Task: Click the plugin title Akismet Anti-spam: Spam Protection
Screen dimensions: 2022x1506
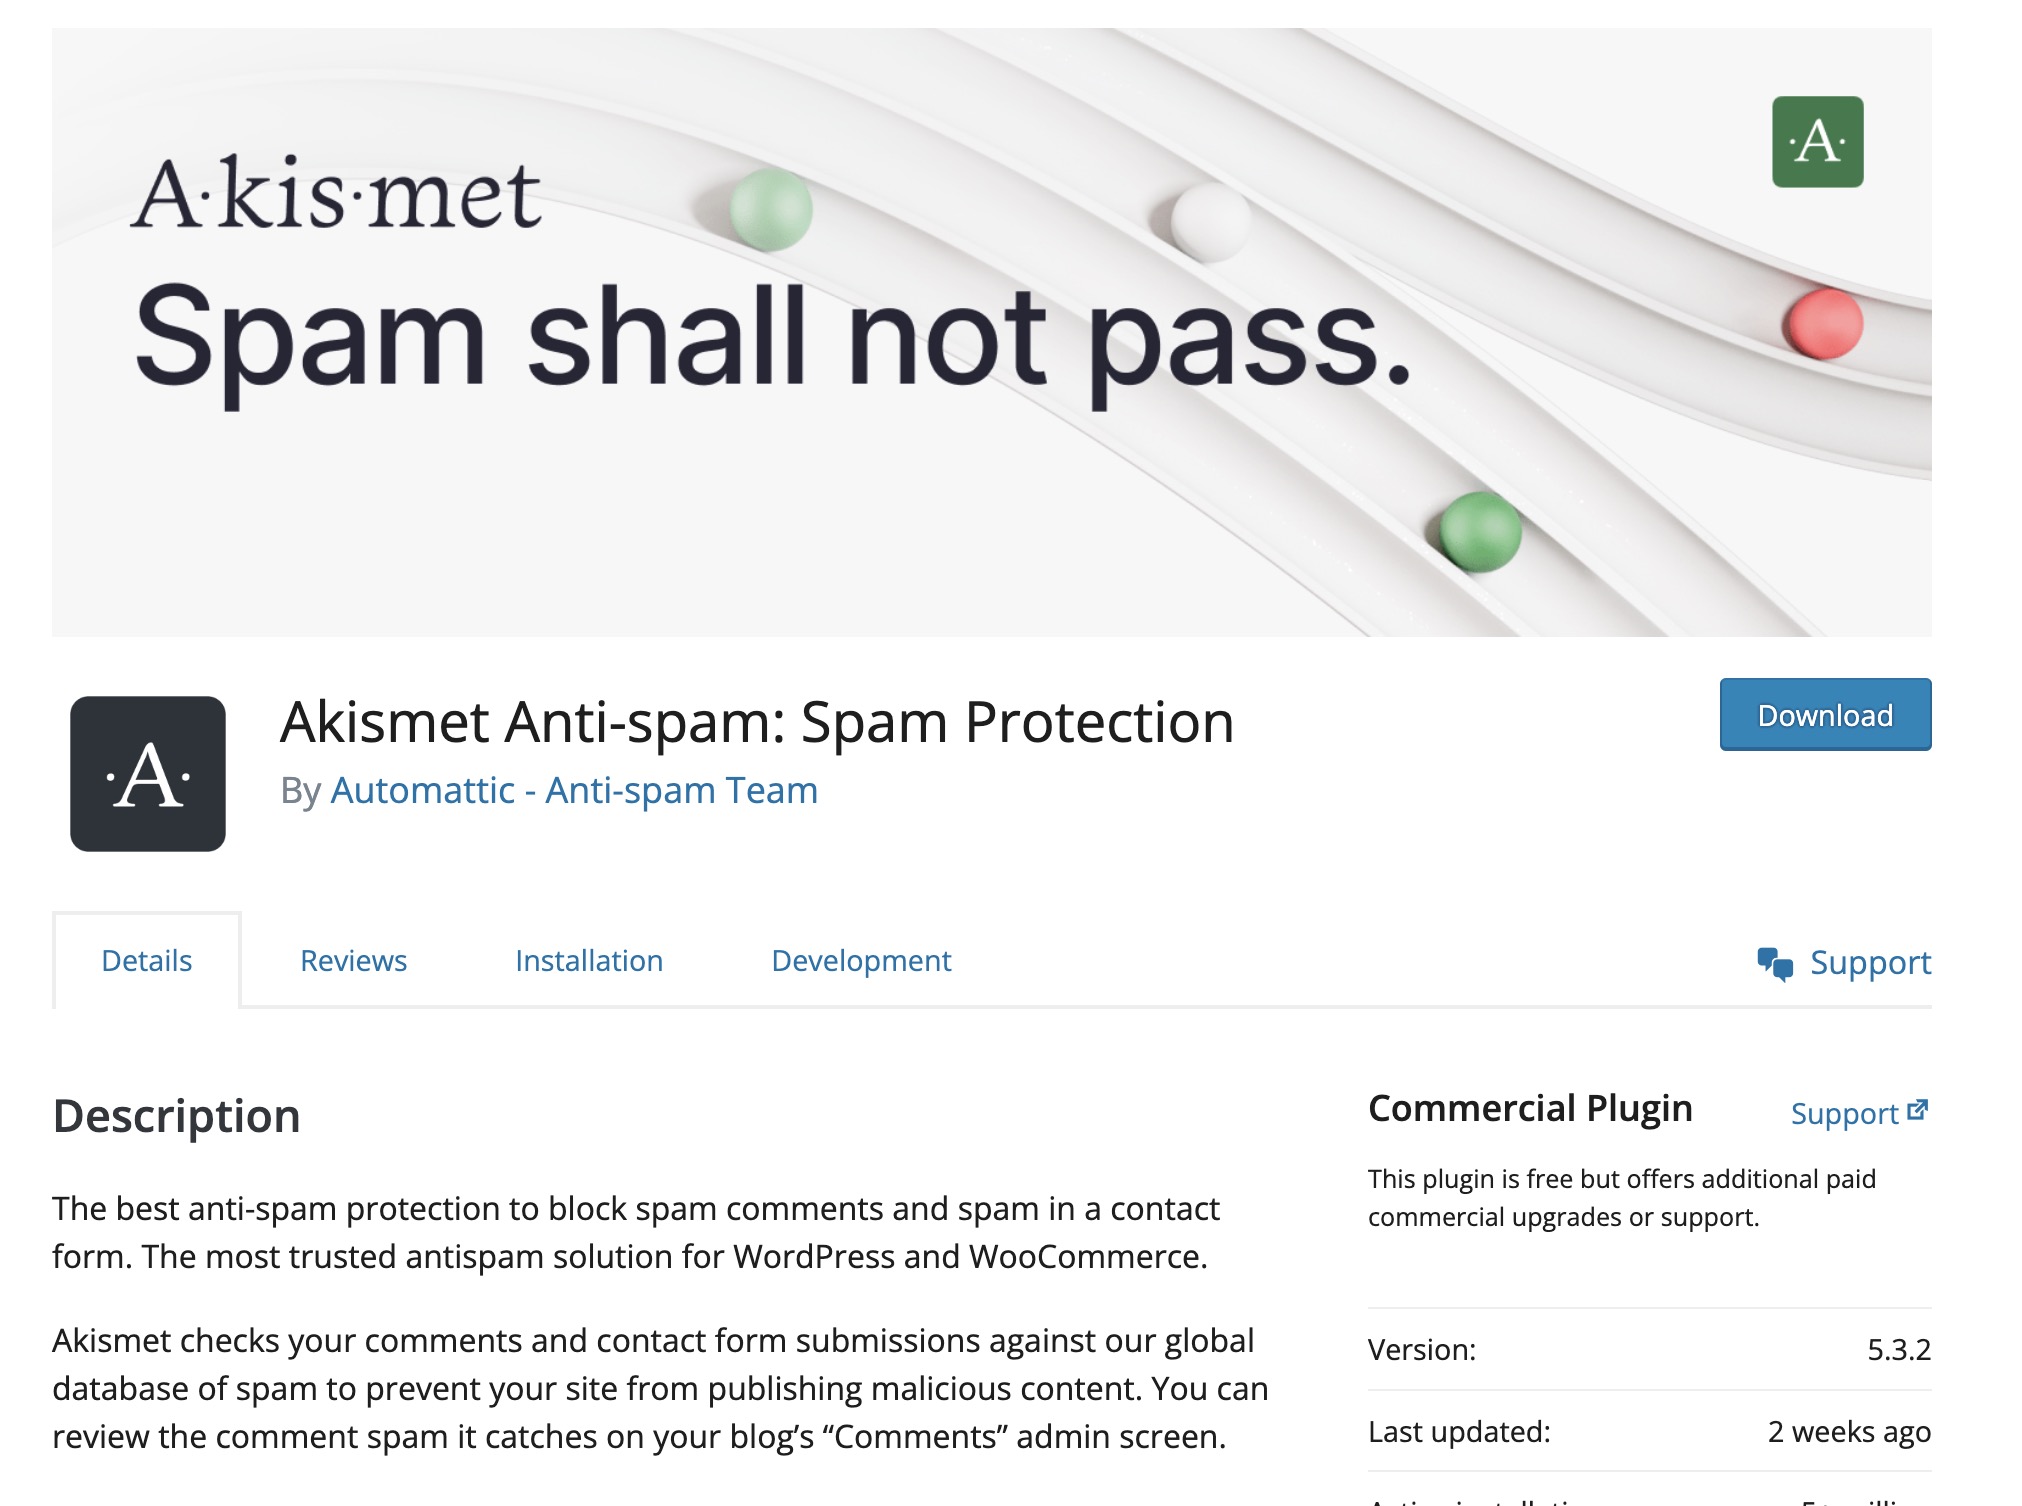Action: 757,722
